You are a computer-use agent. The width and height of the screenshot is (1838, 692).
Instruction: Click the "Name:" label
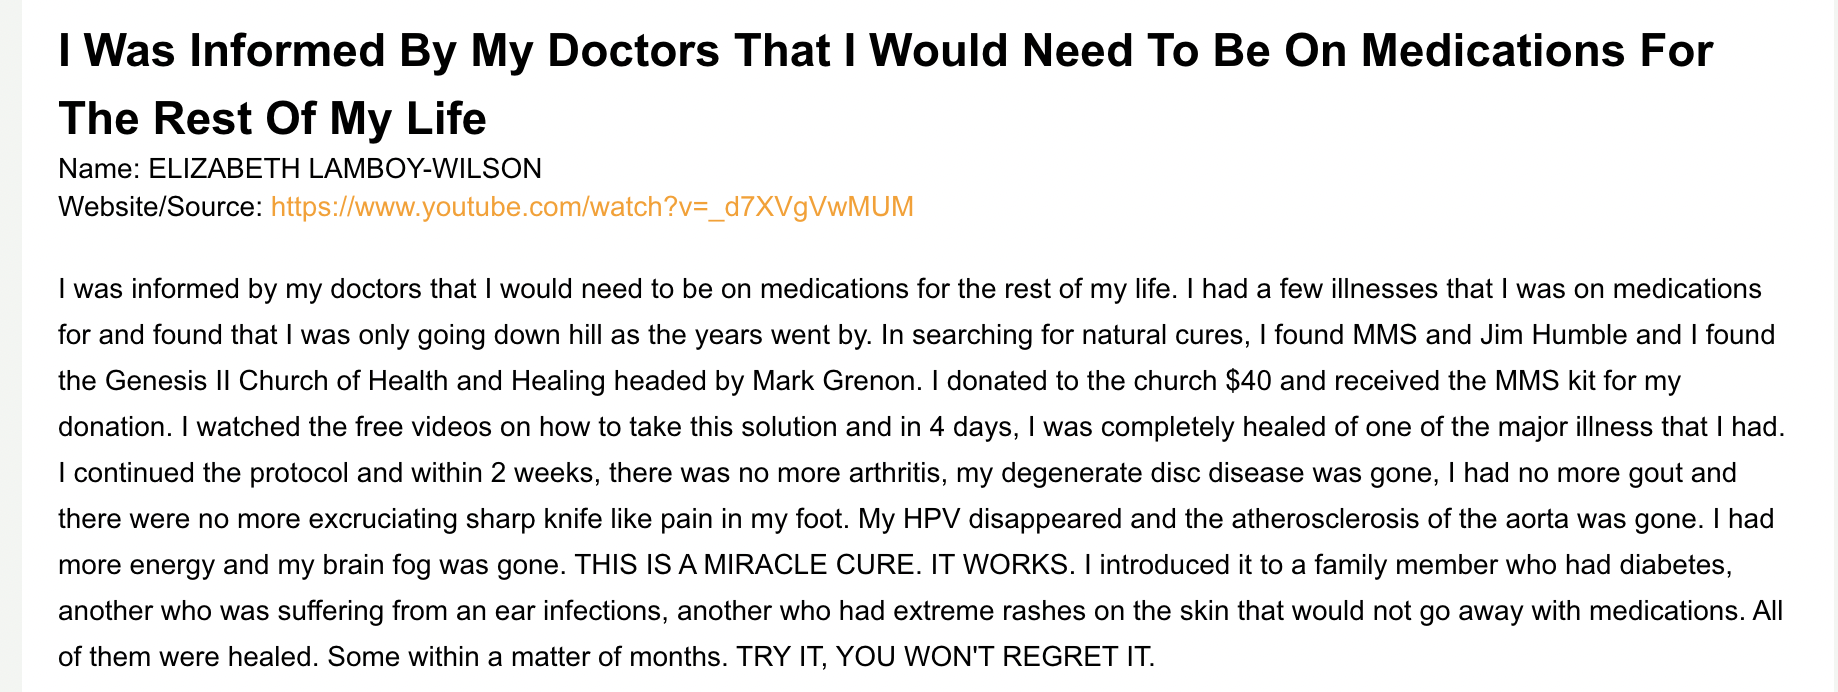[99, 168]
